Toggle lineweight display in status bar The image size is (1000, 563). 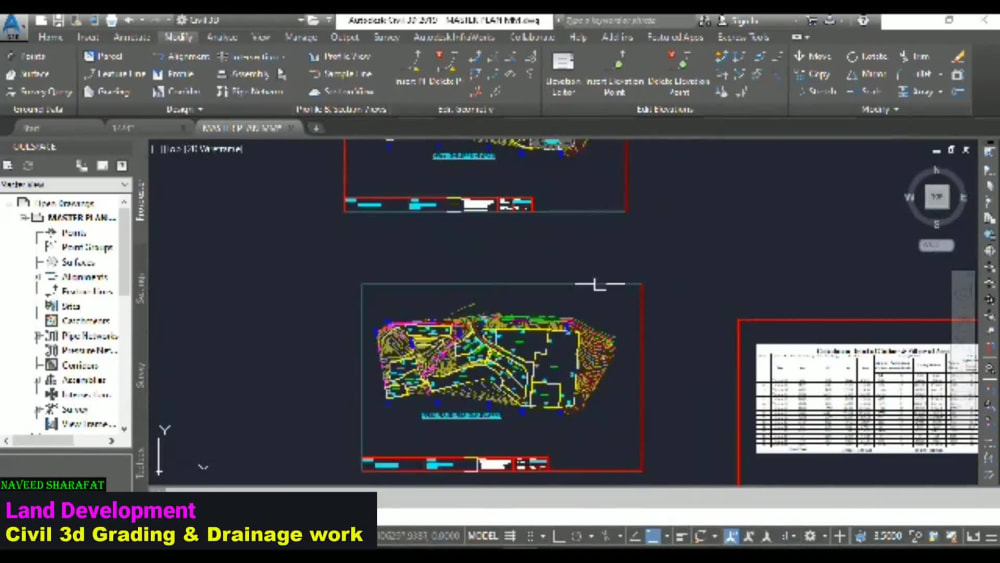pos(680,536)
